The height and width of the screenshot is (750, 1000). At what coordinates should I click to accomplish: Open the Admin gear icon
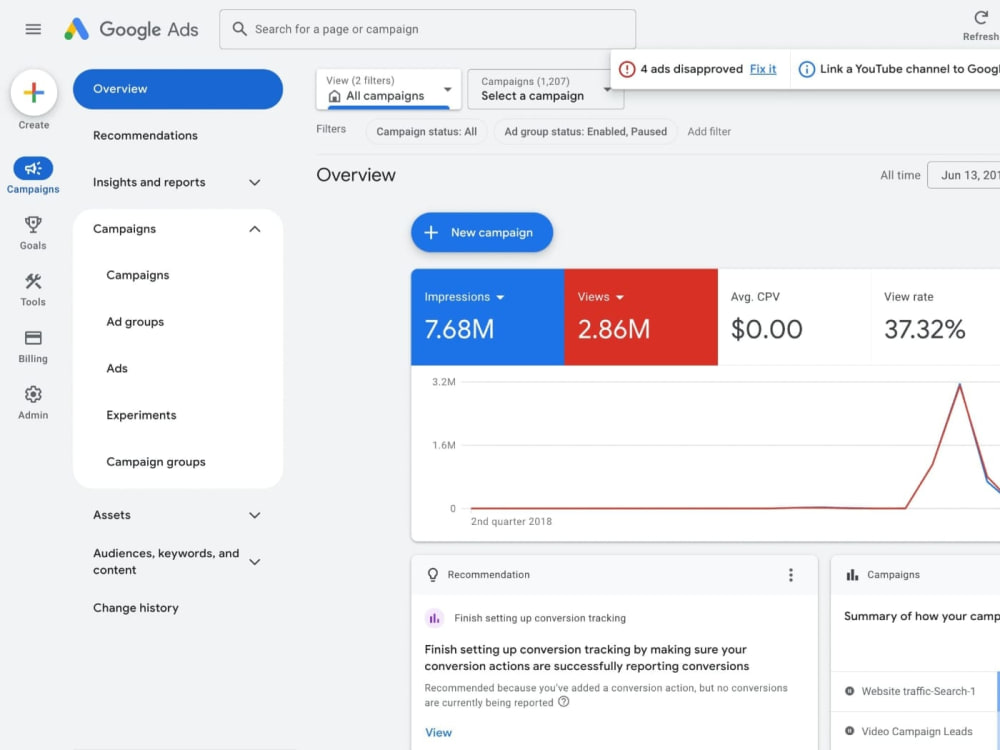33,394
